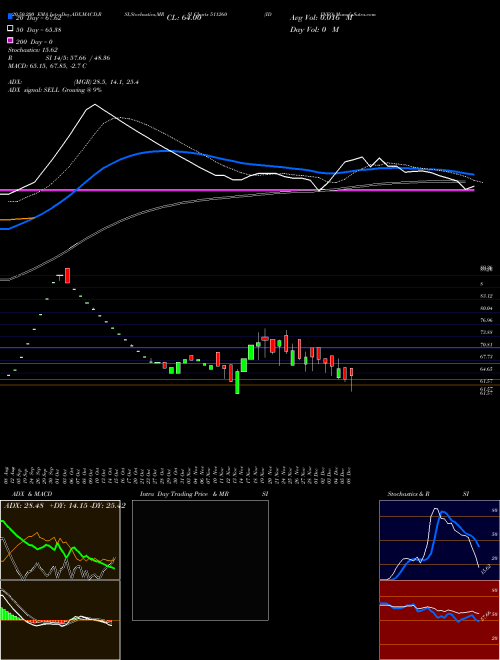
Task: Select the 73.88 price axis label
Action: (x=486, y=333)
